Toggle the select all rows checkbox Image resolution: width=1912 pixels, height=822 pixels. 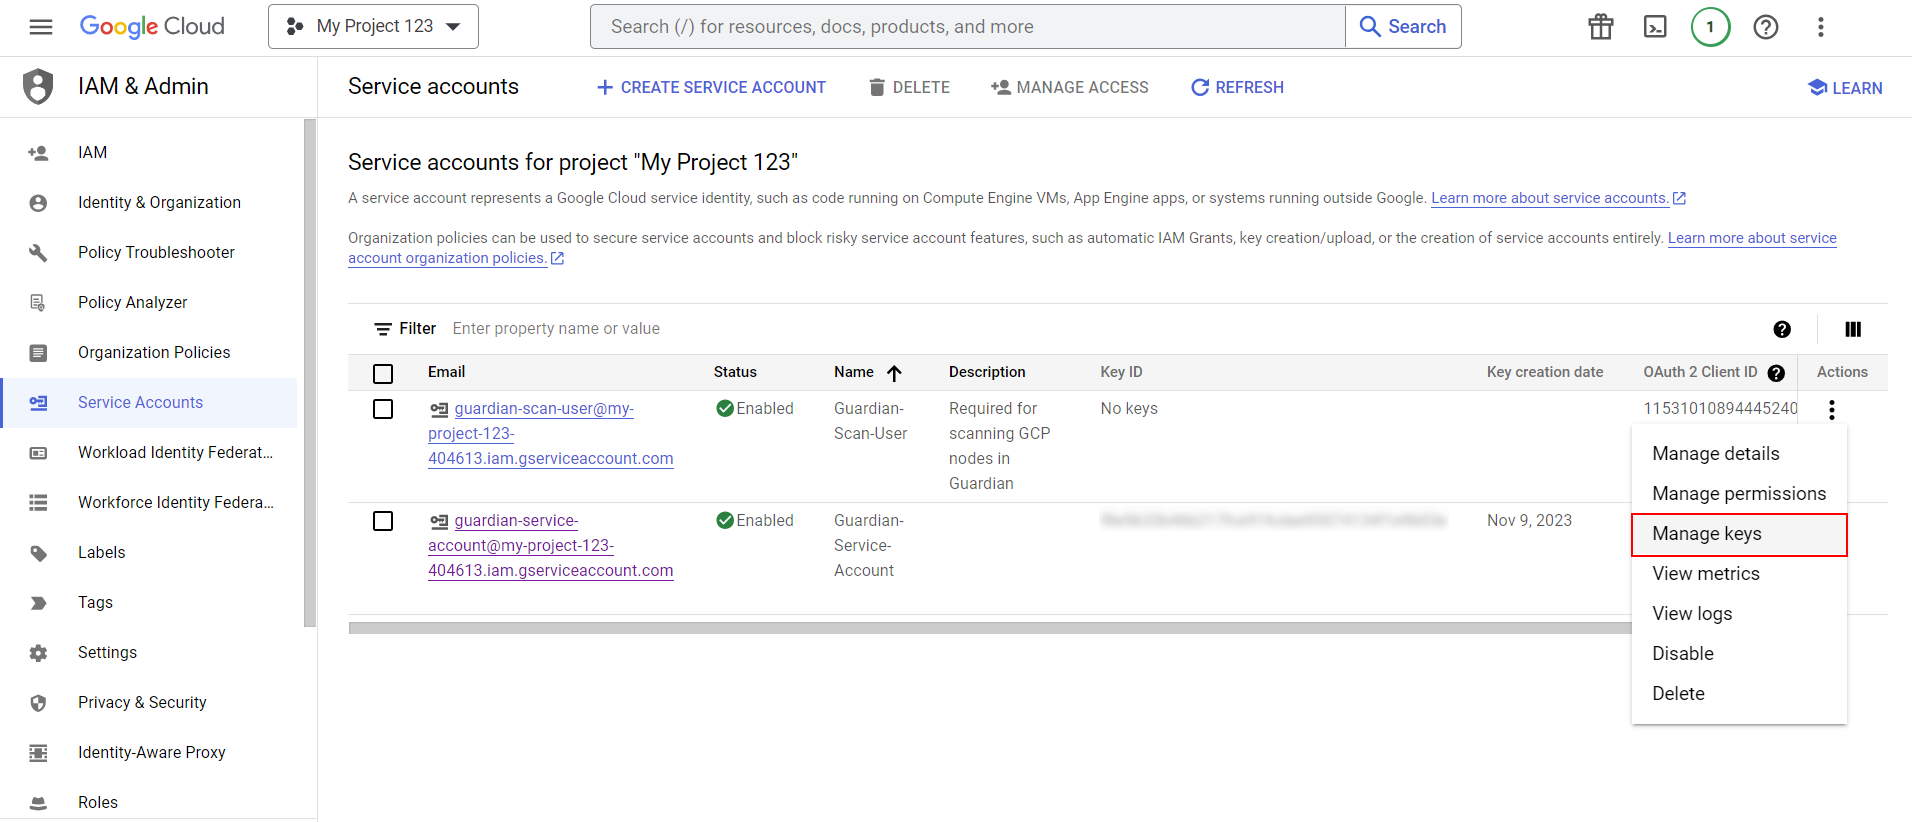coord(383,374)
